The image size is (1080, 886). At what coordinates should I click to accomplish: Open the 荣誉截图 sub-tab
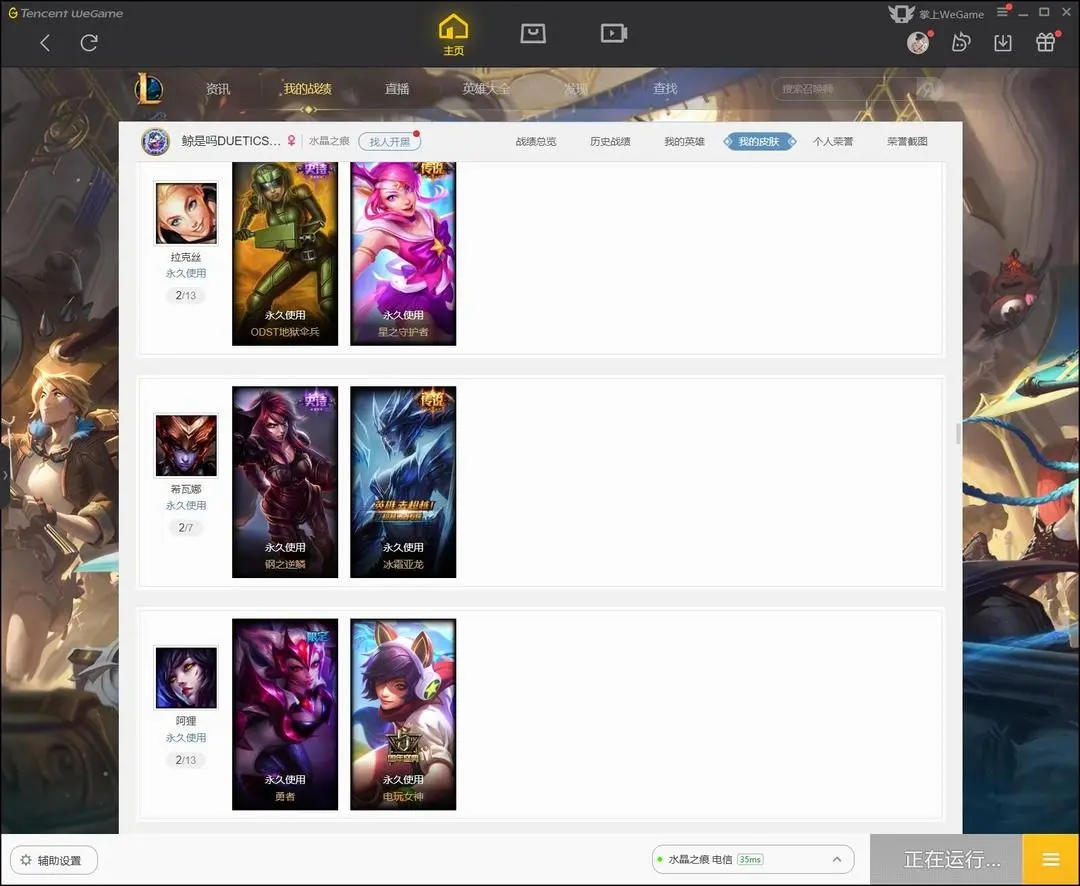pyautogui.click(x=907, y=141)
